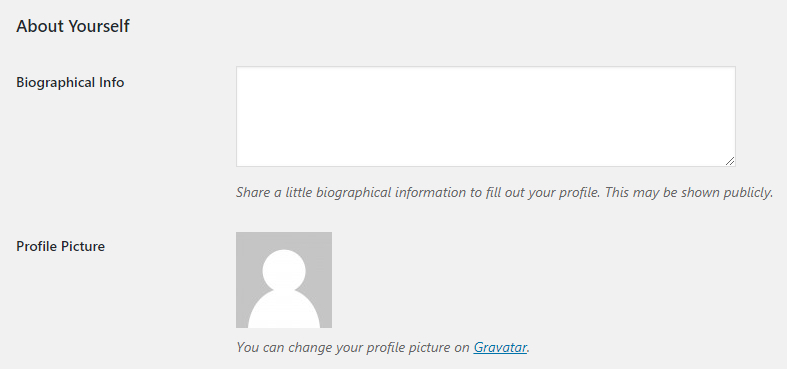Click the Profile Picture label
This screenshot has width=787, height=369.
point(60,247)
